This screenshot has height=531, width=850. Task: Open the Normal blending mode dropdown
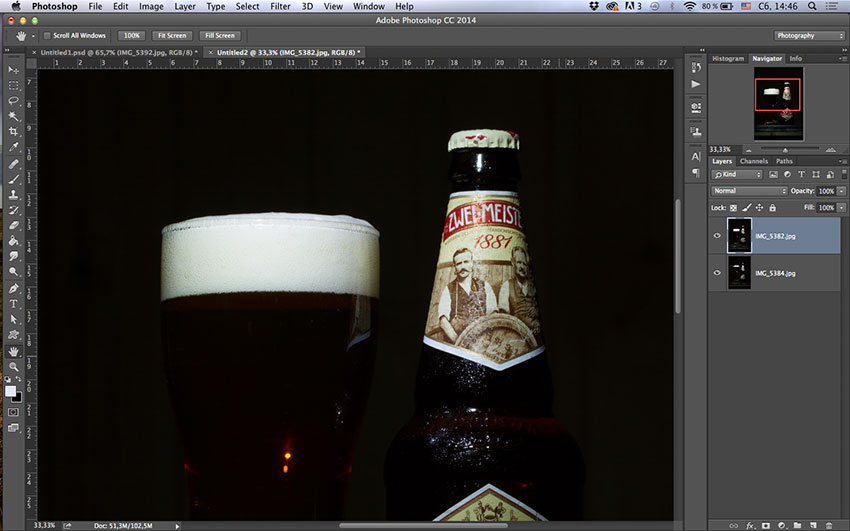click(x=749, y=191)
